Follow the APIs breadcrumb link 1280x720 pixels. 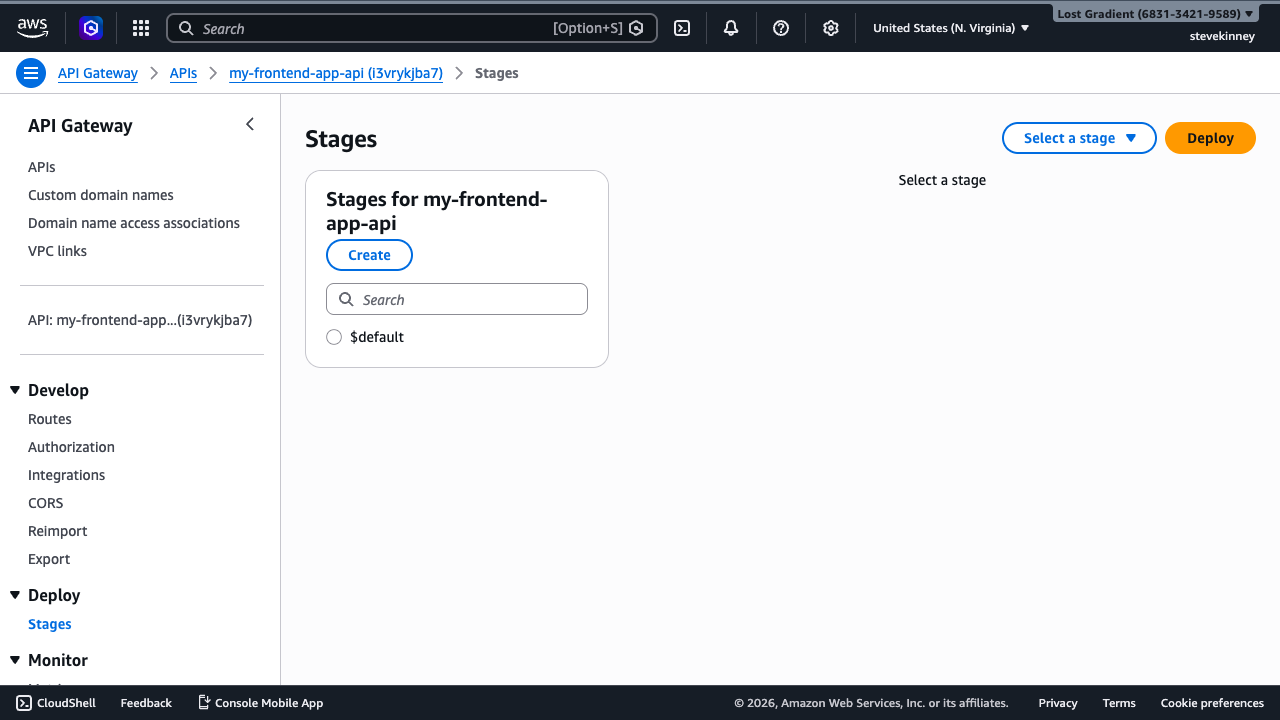(x=183, y=73)
